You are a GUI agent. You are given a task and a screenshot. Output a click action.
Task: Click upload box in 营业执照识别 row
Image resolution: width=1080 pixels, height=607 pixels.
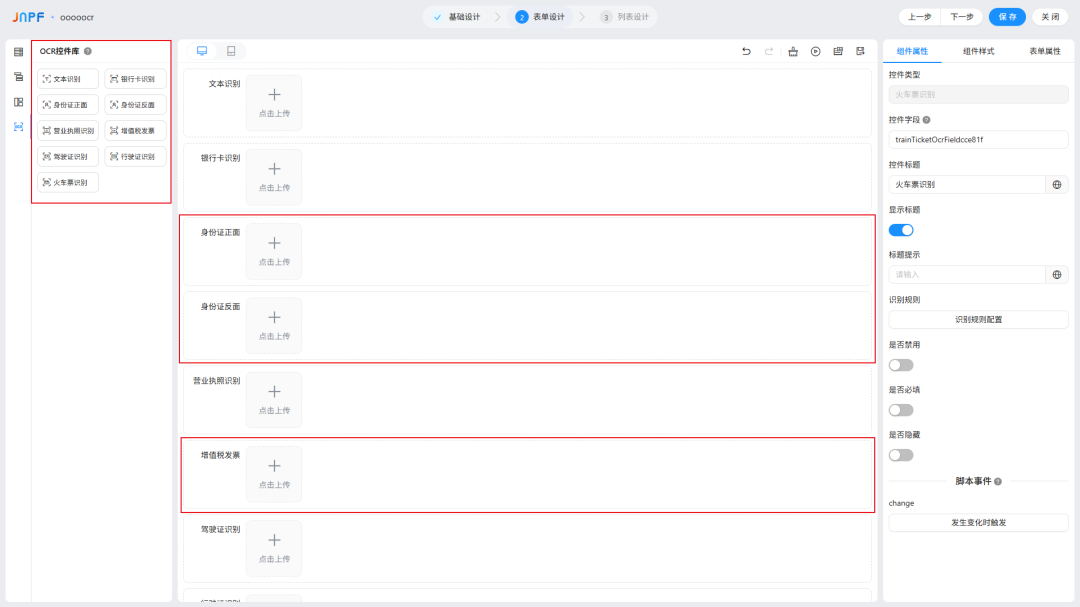pyautogui.click(x=274, y=400)
